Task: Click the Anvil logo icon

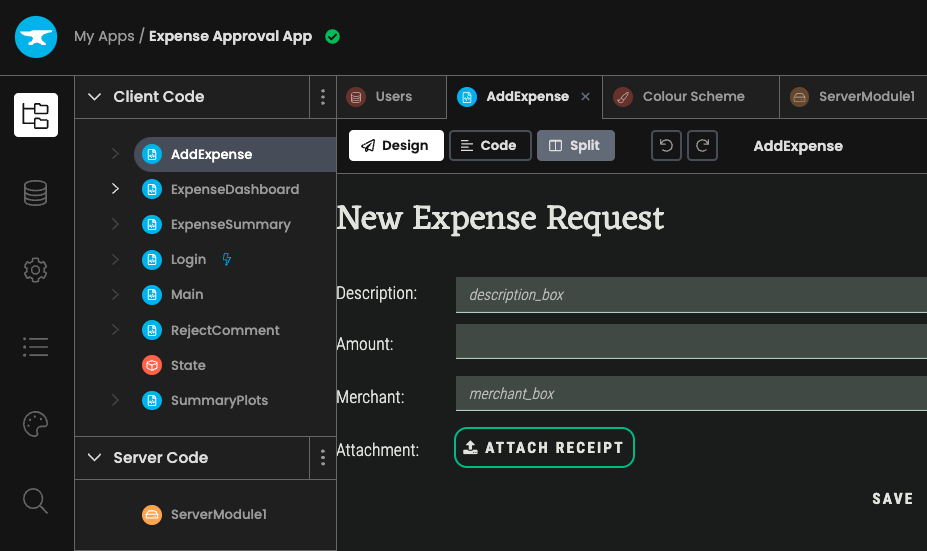Action: coord(36,37)
